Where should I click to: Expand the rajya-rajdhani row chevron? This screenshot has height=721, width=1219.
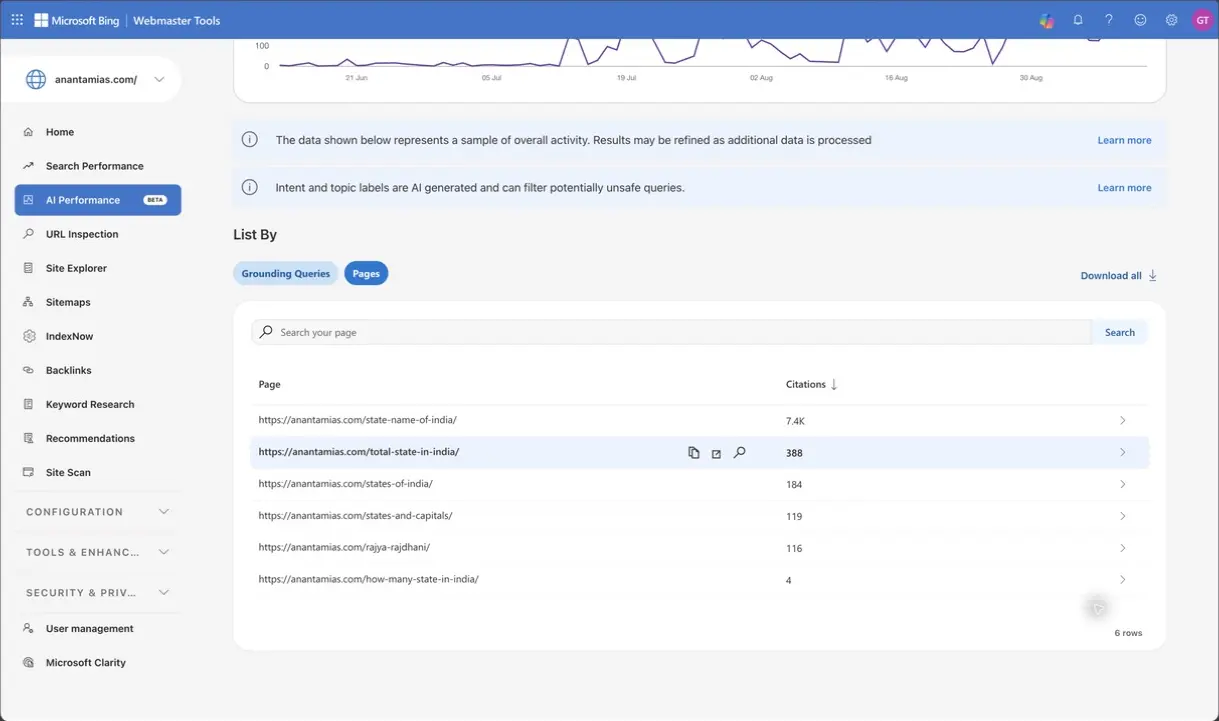(x=1122, y=548)
